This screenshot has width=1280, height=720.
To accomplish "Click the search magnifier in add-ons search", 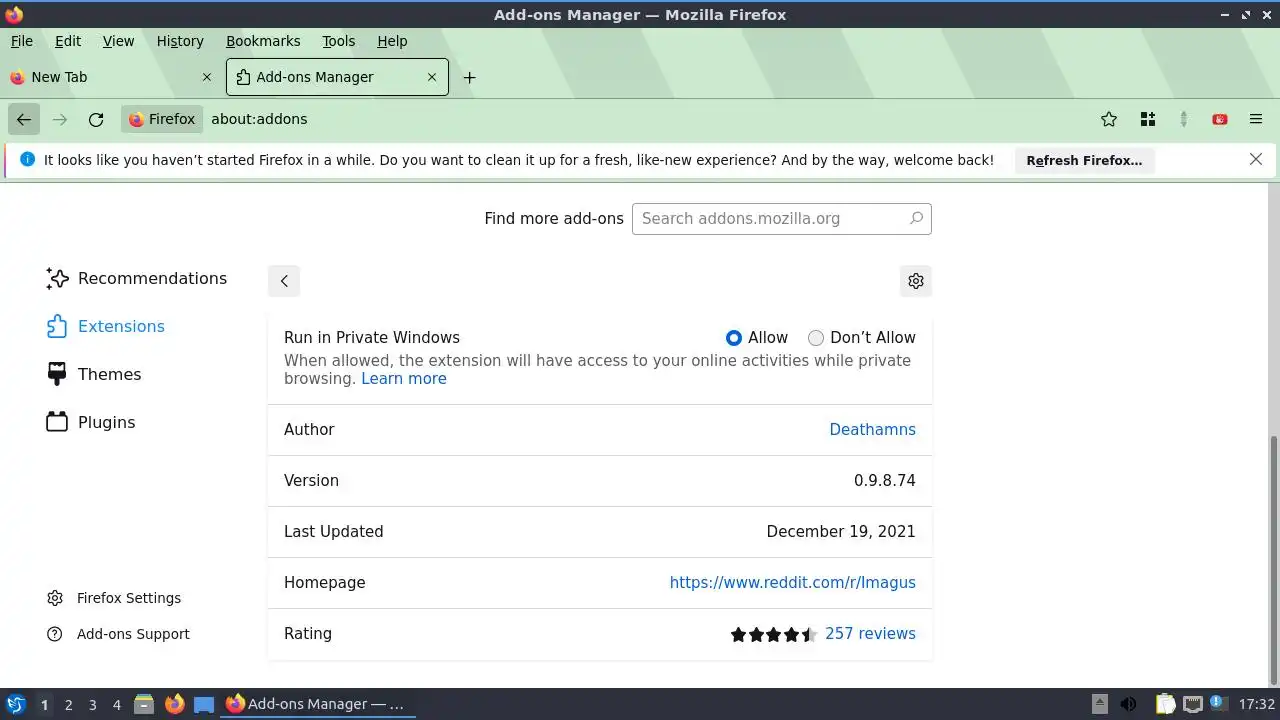I will point(916,218).
